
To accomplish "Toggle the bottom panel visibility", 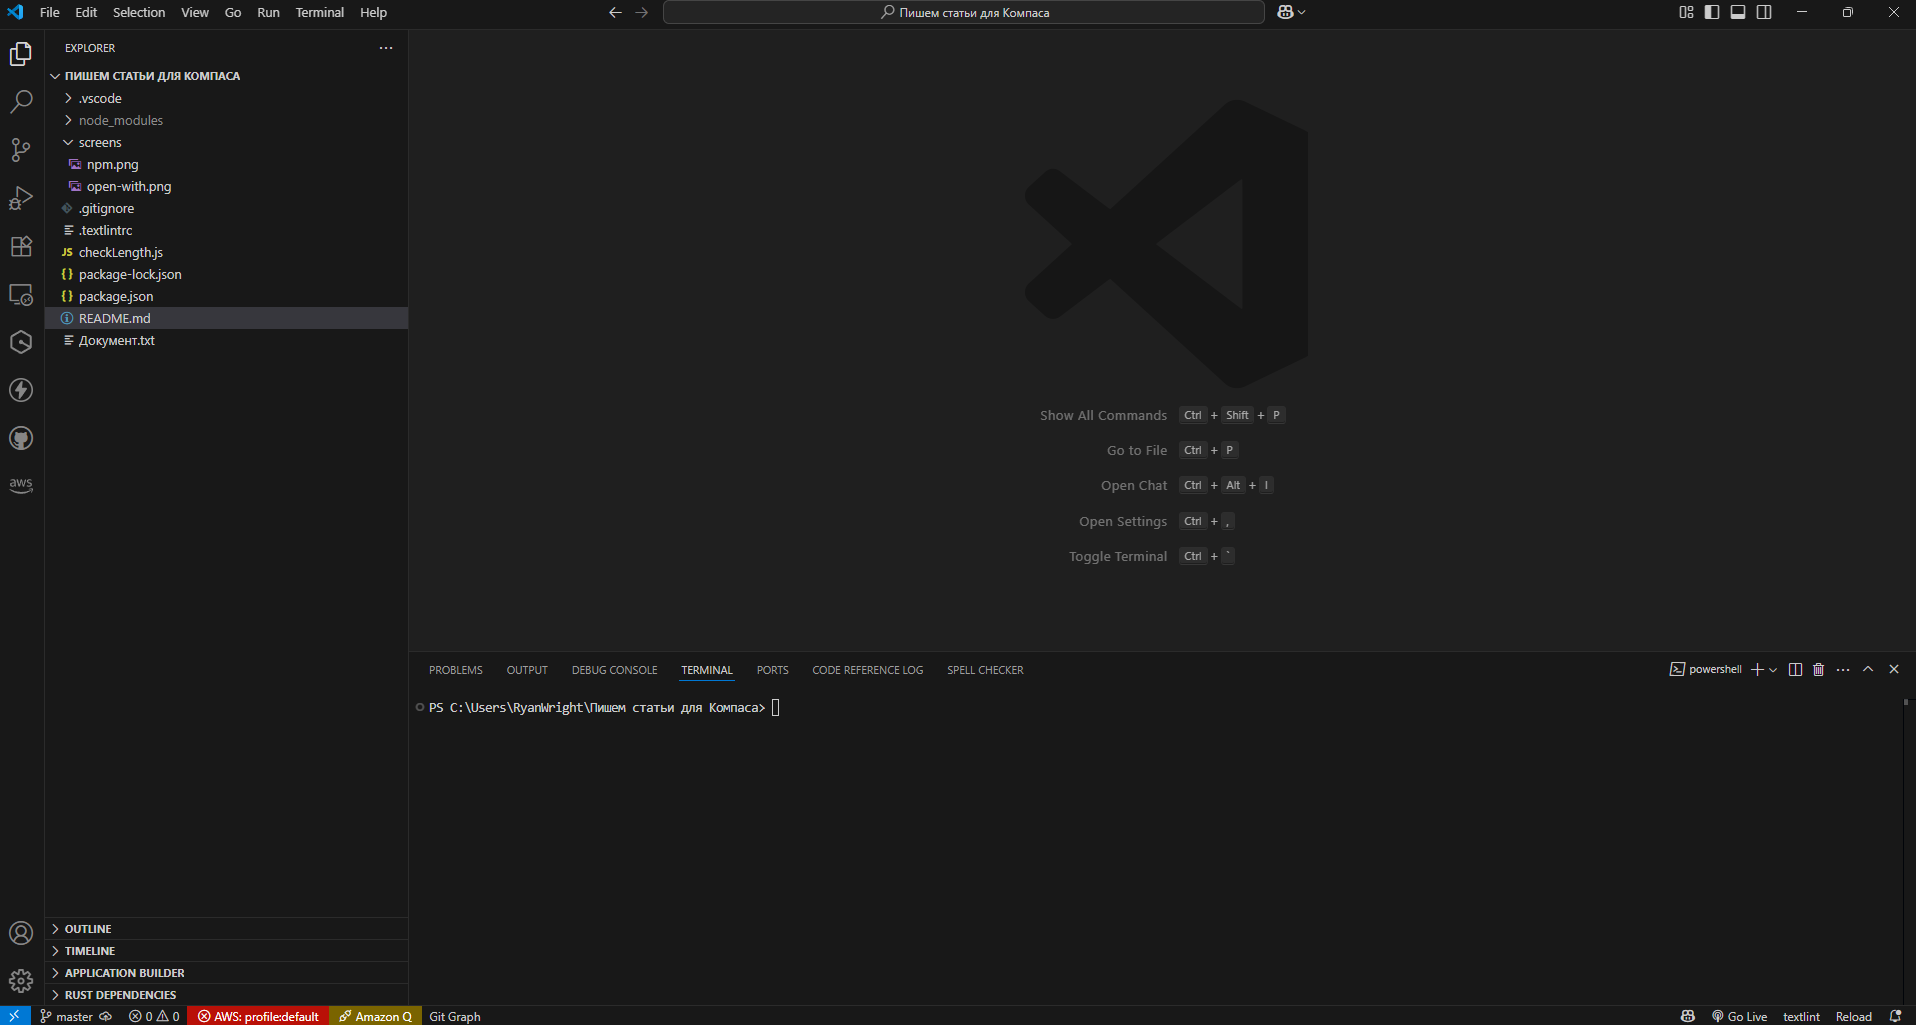I will click(x=1738, y=12).
